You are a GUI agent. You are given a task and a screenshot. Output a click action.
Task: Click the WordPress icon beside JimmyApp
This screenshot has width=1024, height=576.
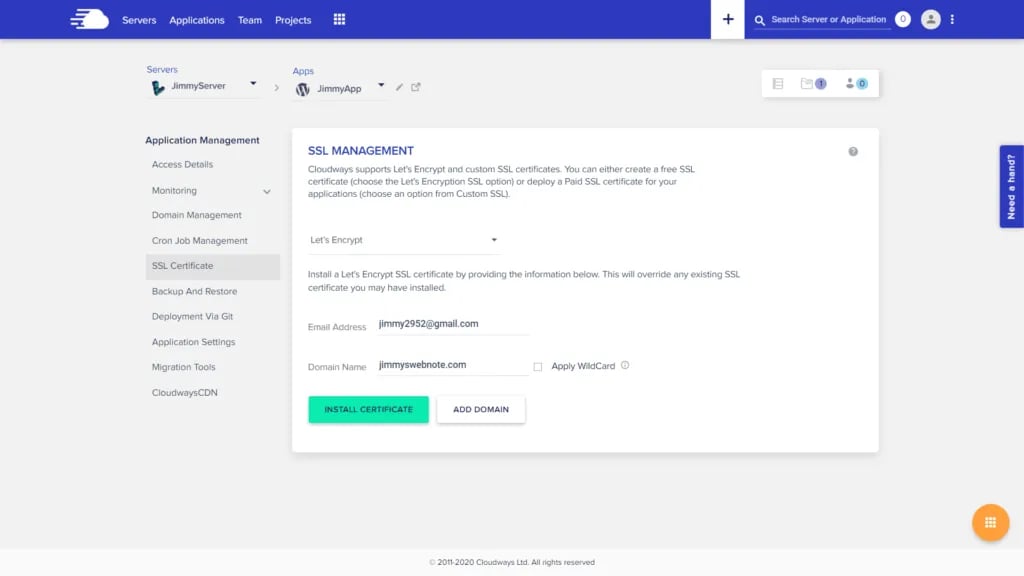click(x=302, y=89)
